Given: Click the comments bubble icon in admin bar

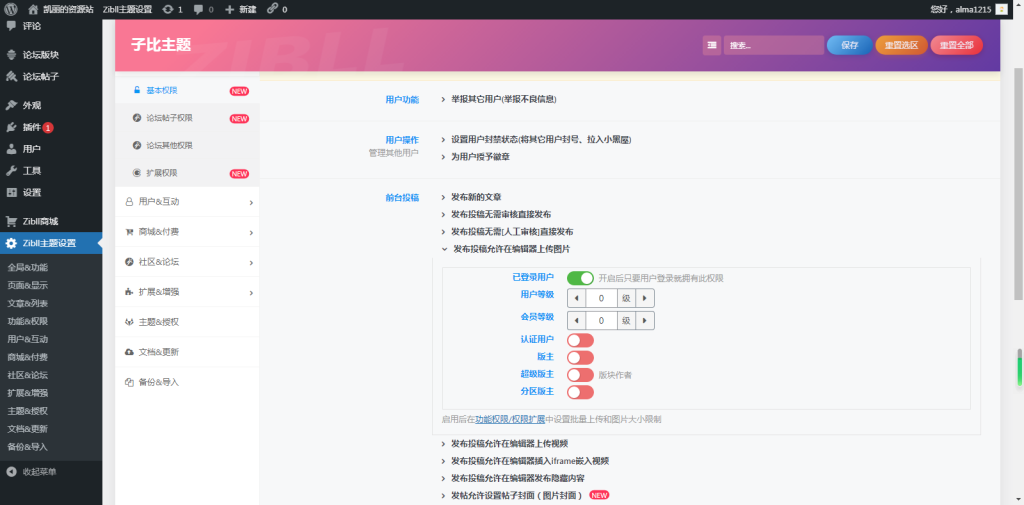Looking at the screenshot, I should pos(198,9).
